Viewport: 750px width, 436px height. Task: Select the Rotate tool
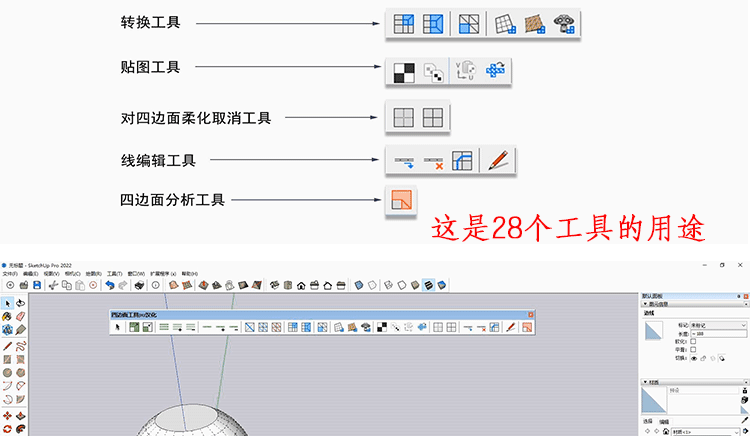point(7,429)
